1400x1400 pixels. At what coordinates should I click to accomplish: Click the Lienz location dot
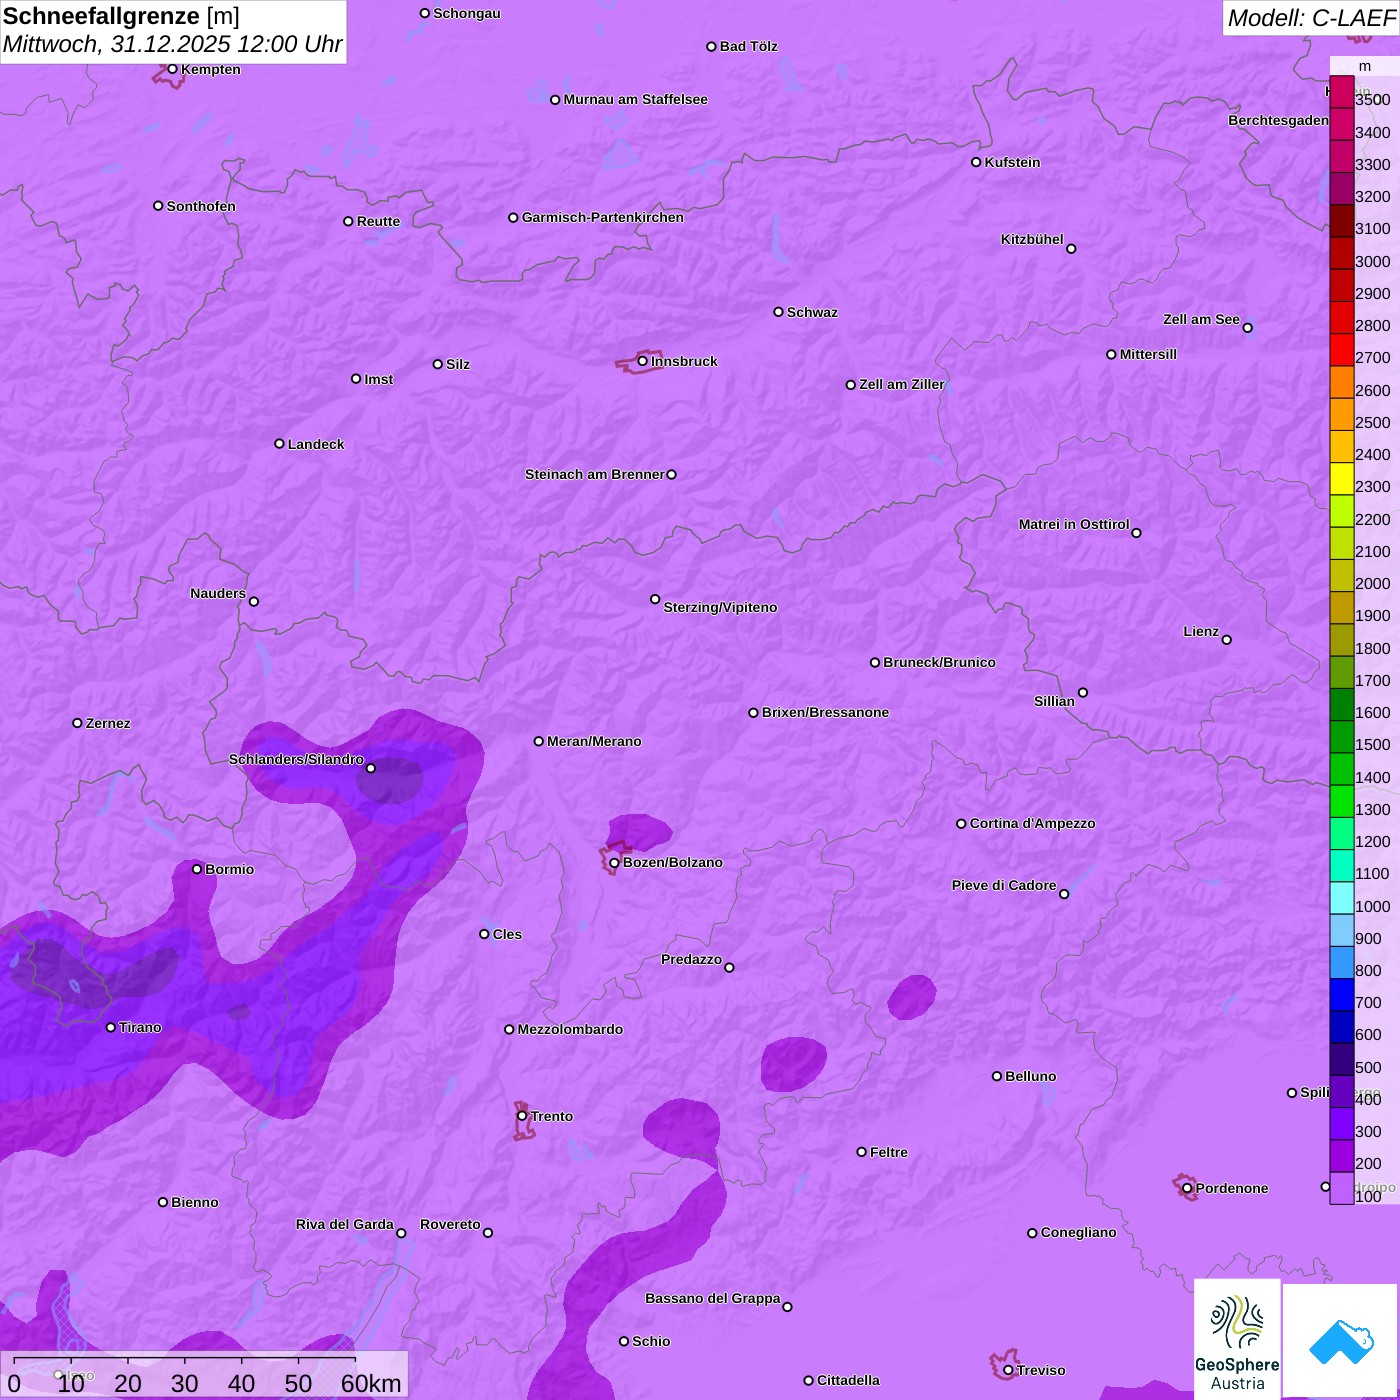pyautogui.click(x=1227, y=640)
